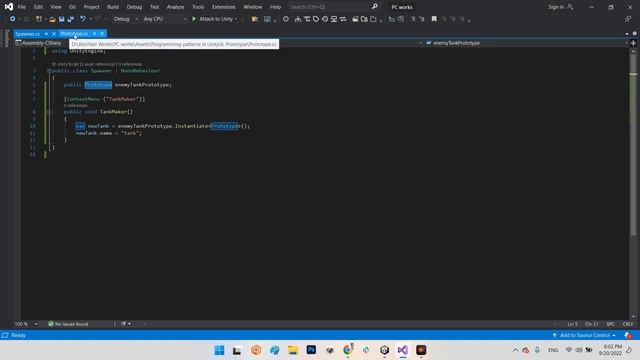Click the Visual Studio taskbar icon

pyautogui.click(x=402, y=350)
